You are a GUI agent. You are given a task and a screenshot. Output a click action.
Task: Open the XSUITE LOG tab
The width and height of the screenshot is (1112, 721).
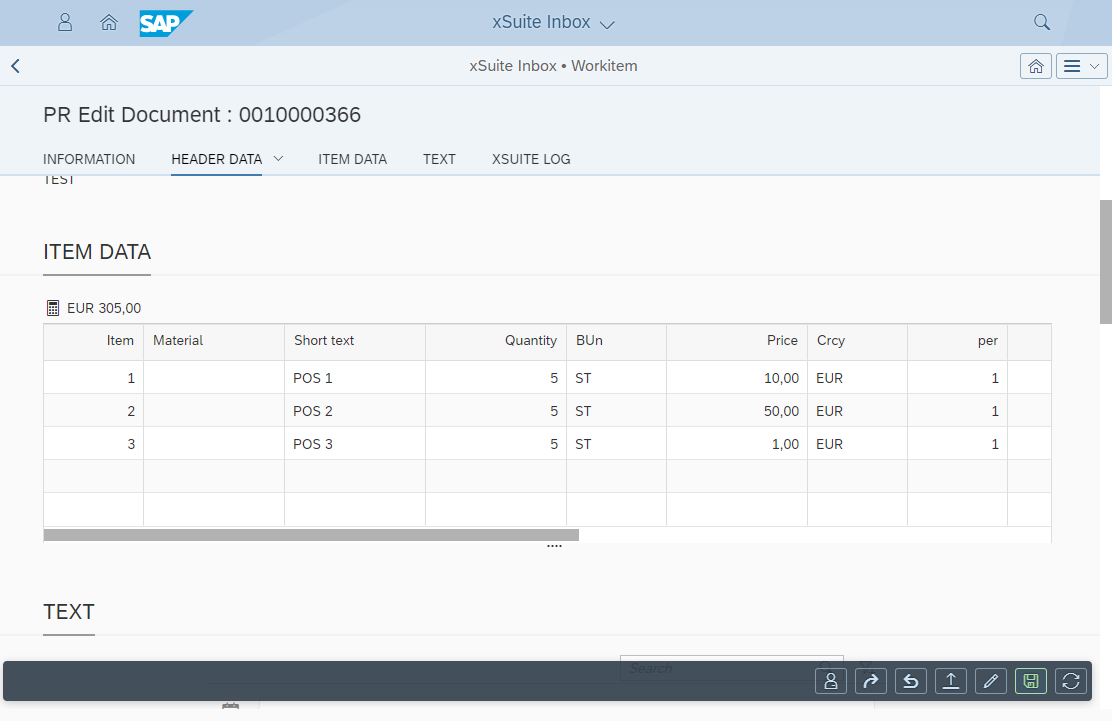531,159
